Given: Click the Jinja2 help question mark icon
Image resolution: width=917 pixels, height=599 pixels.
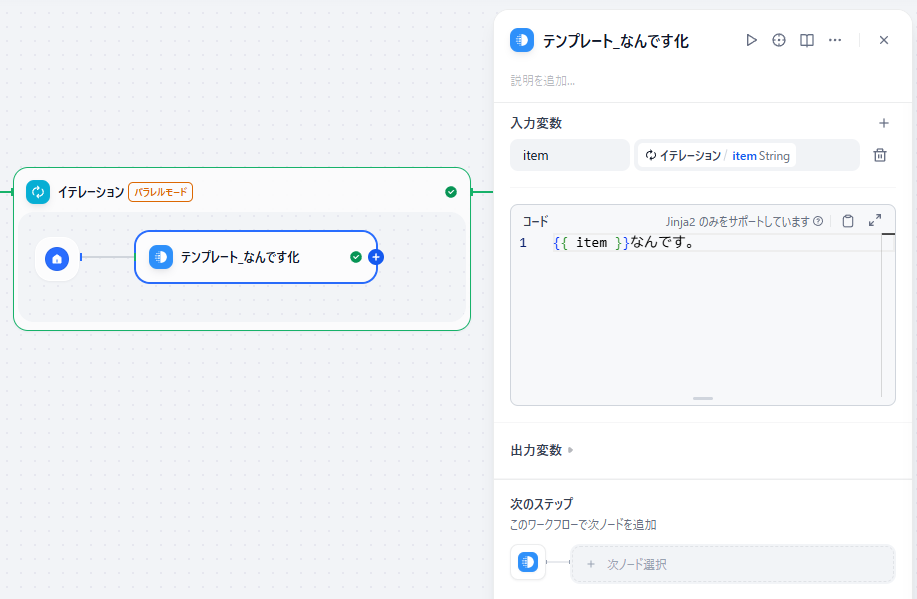Looking at the screenshot, I should coord(818,221).
